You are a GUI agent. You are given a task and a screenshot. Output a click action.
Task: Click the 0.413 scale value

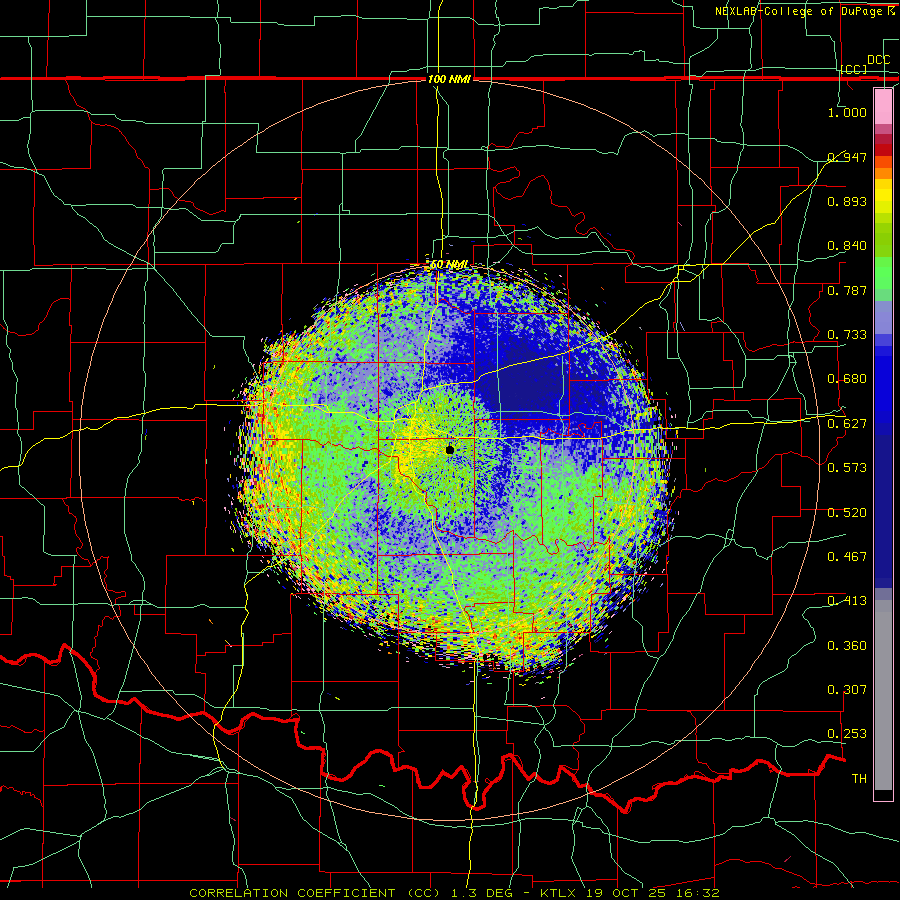[847, 601]
